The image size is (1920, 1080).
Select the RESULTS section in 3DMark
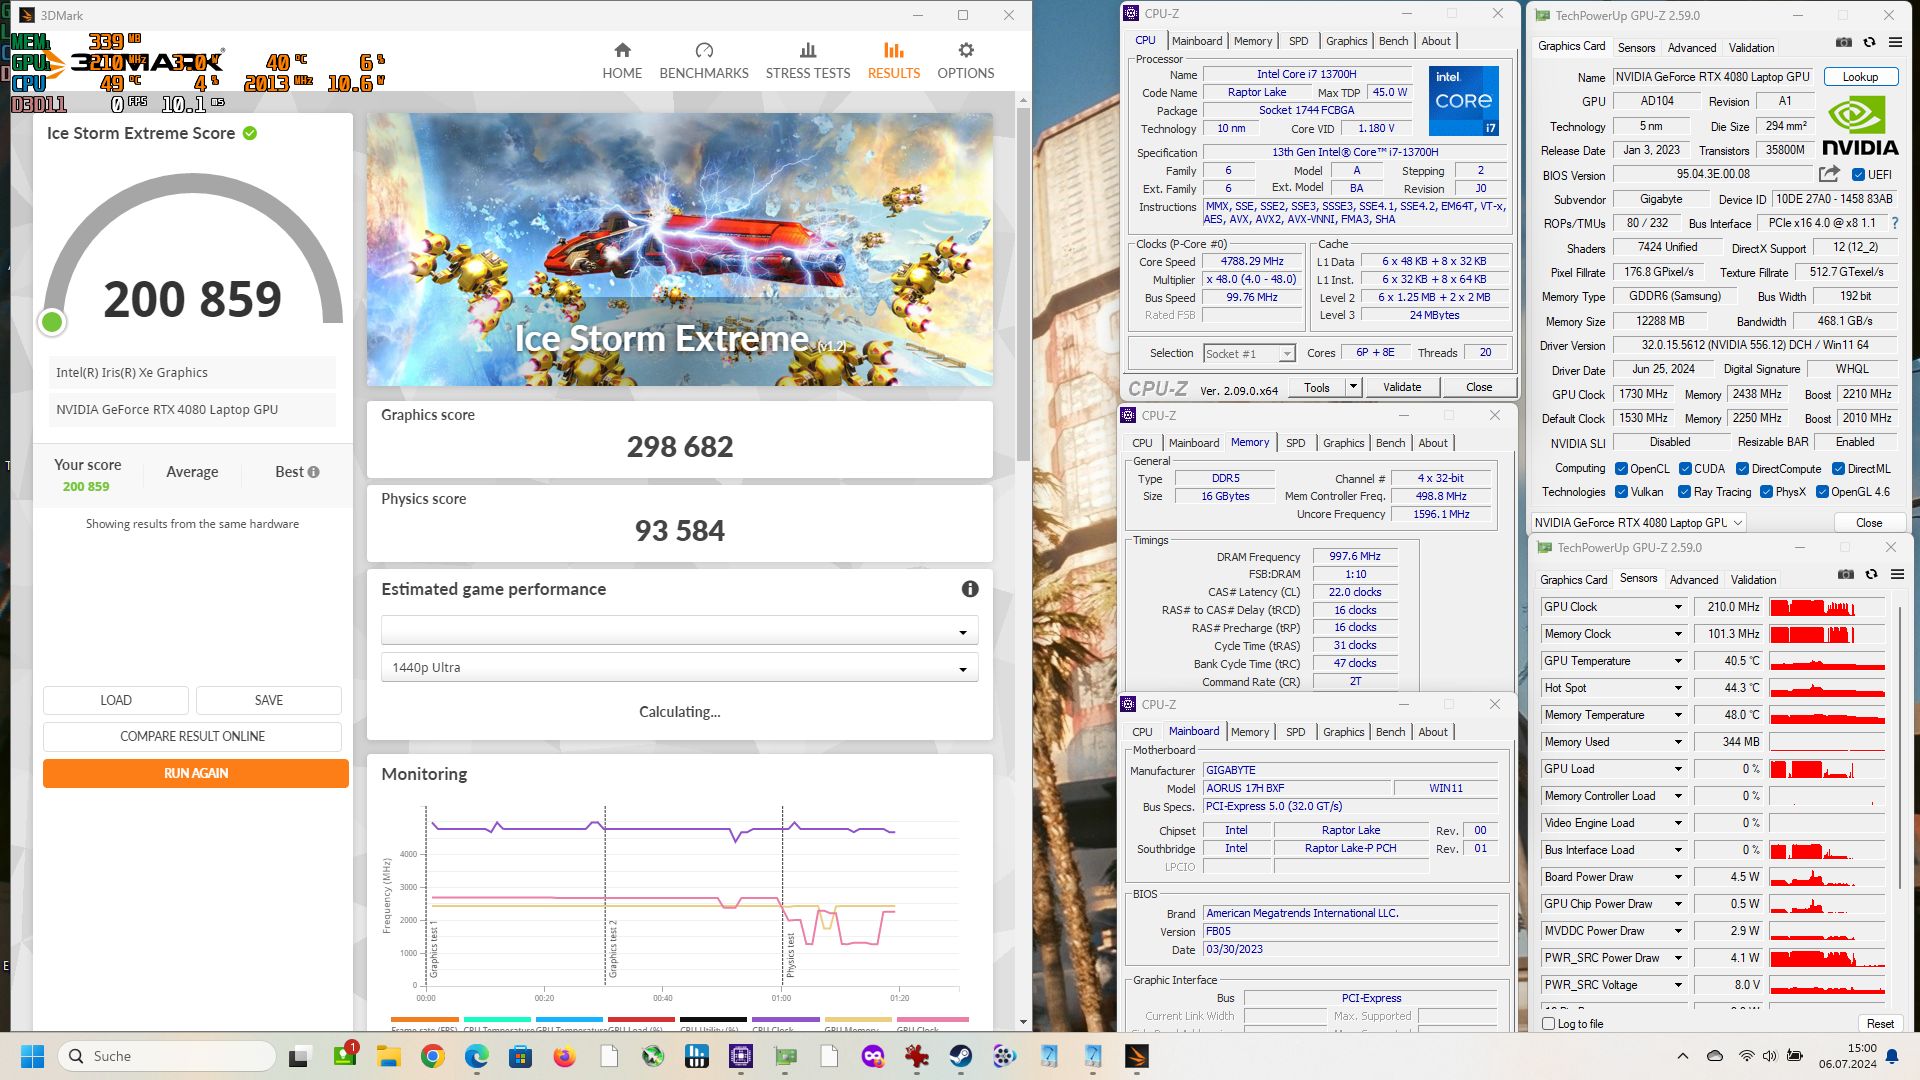[x=893, y=60]
